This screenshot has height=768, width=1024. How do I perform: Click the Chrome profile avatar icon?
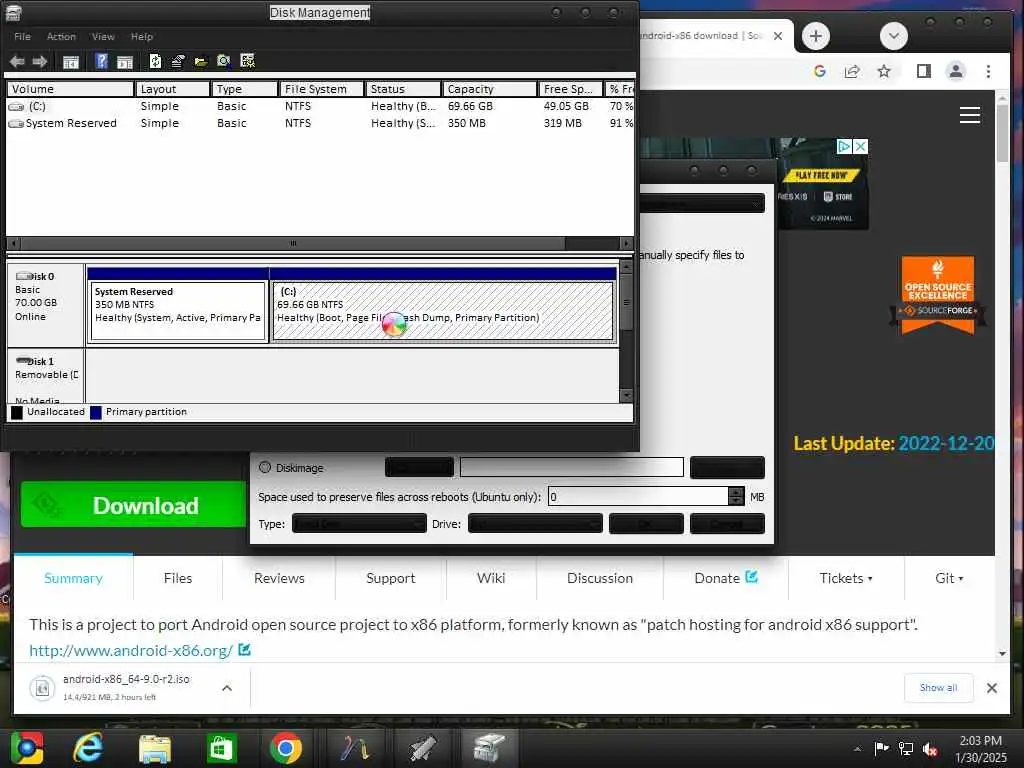(x=956, y=71)
